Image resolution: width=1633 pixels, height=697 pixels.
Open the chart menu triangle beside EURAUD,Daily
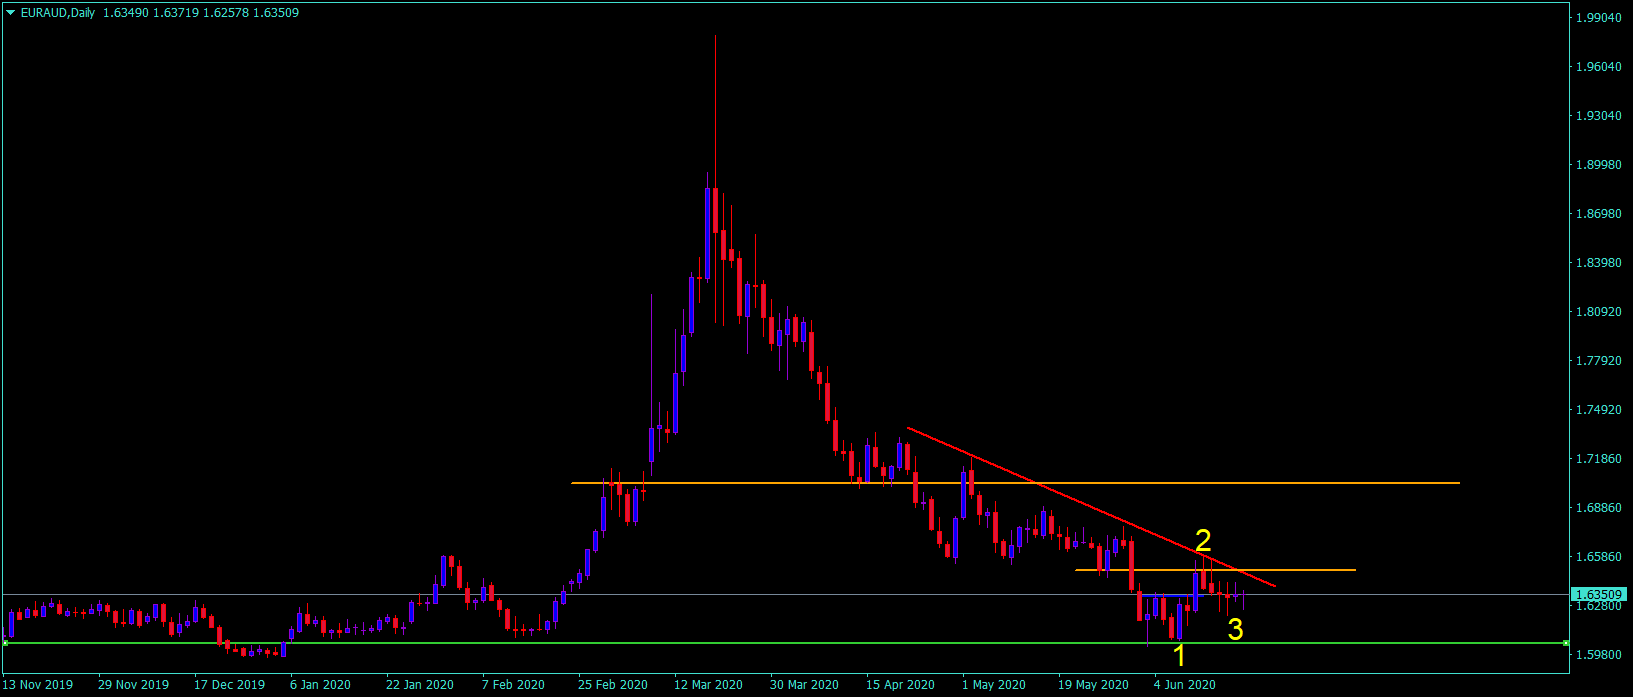coord(10,13)
